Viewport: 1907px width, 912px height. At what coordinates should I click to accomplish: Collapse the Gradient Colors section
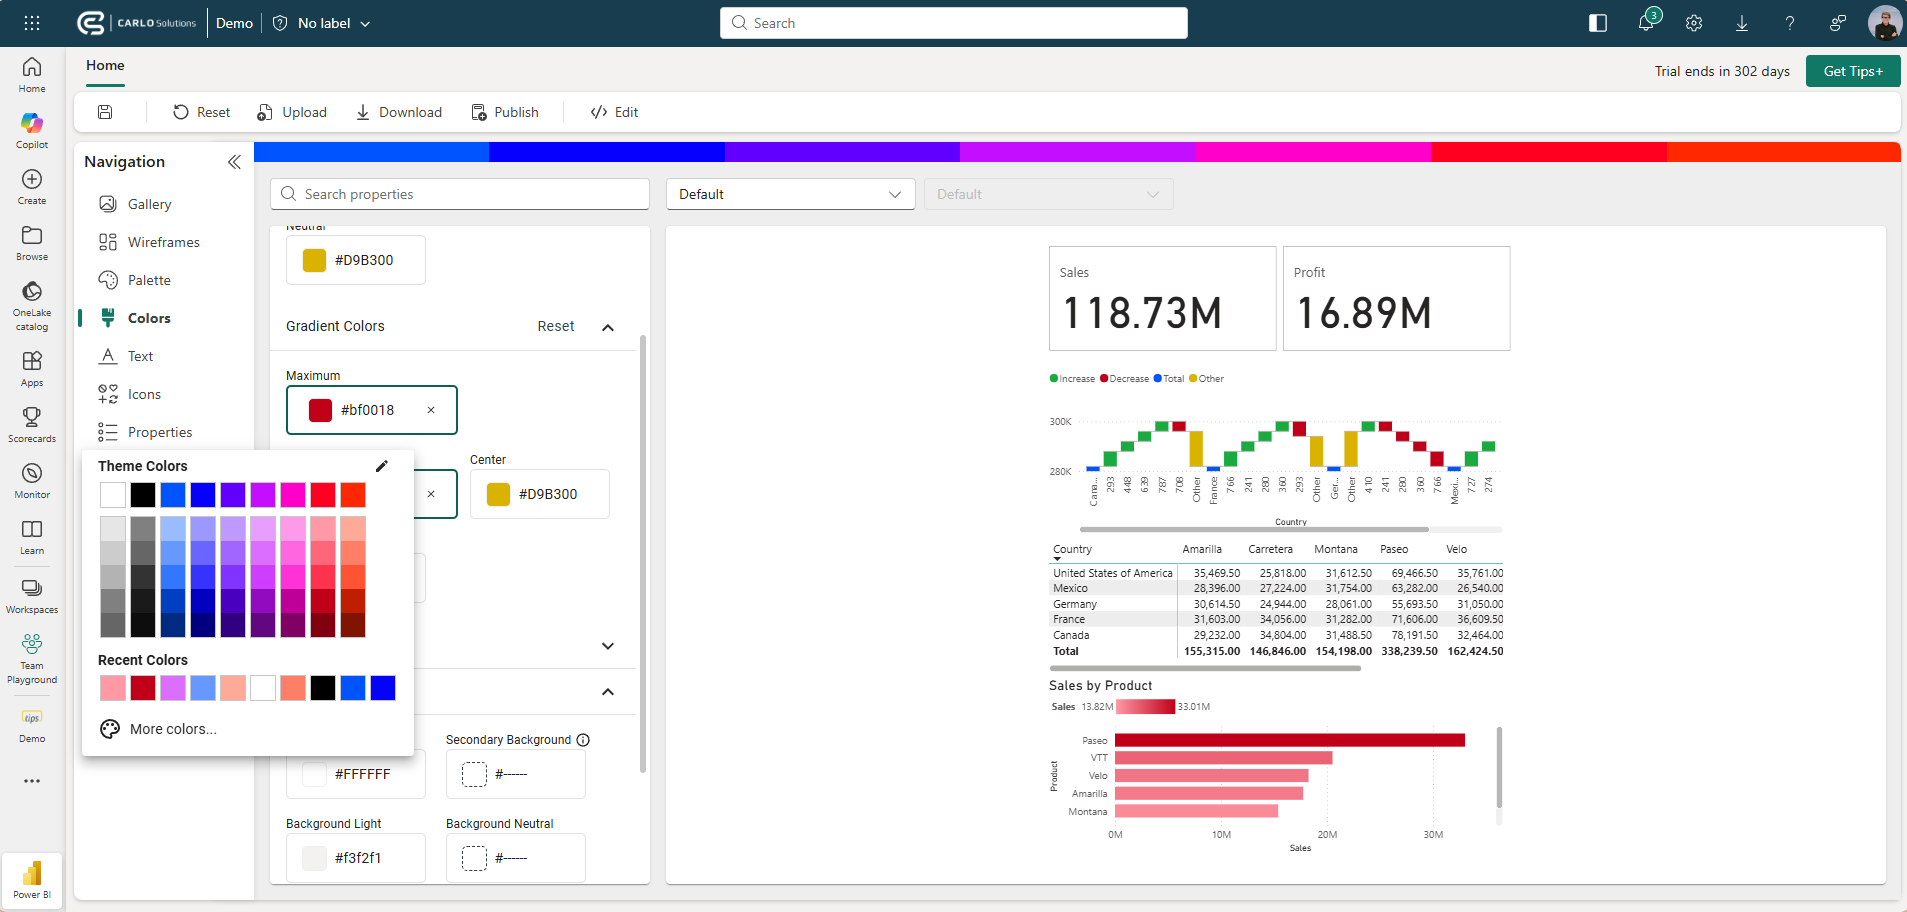(607, 327)
